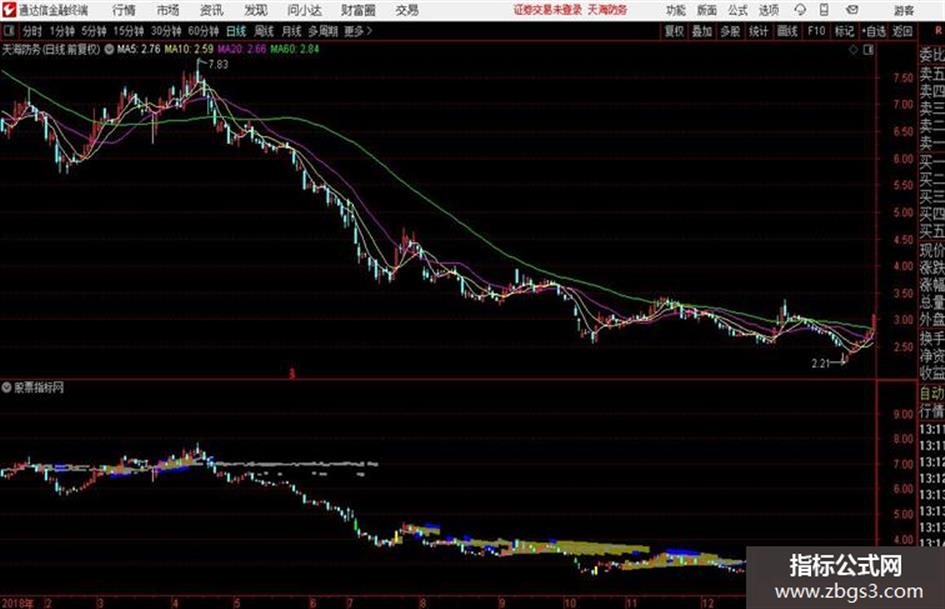Click the 通达信 red app logo
The image size is (945, 609).
[9, 10]
